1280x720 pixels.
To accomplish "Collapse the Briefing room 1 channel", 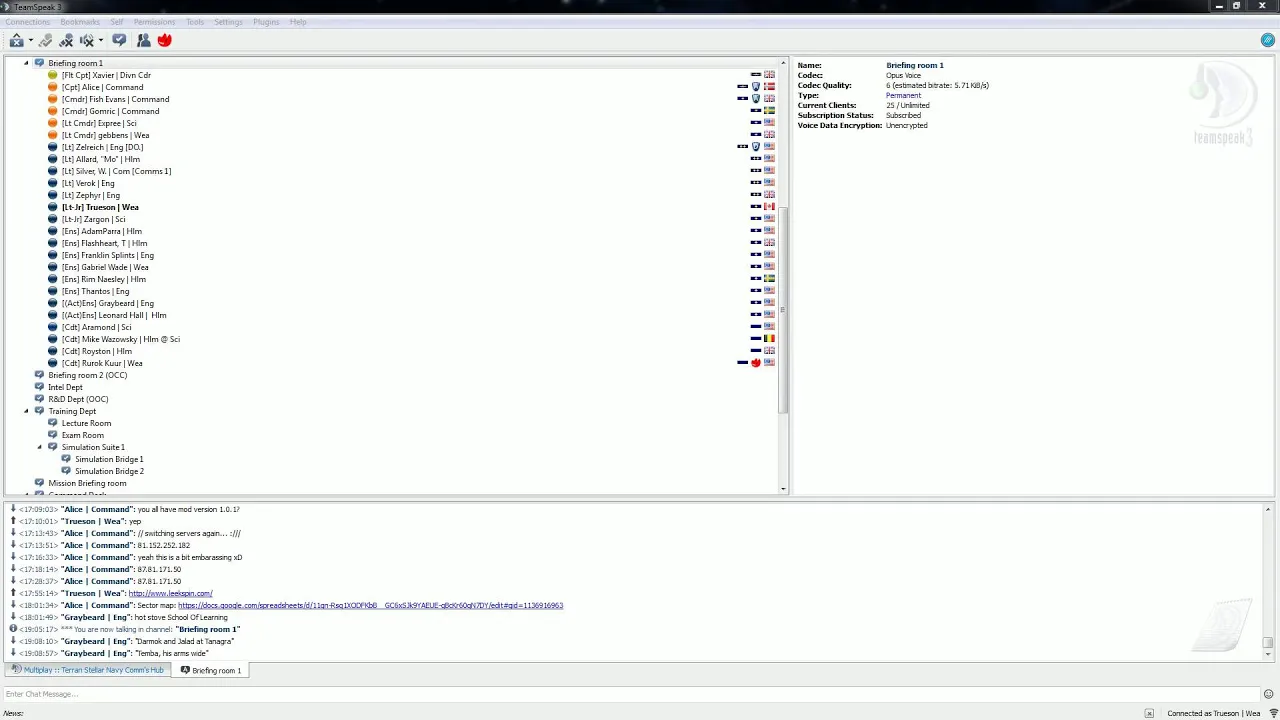I will pos(27,63).
